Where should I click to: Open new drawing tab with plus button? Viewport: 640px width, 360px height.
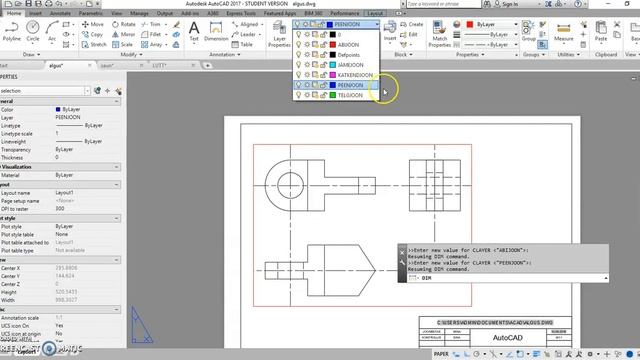207,65
